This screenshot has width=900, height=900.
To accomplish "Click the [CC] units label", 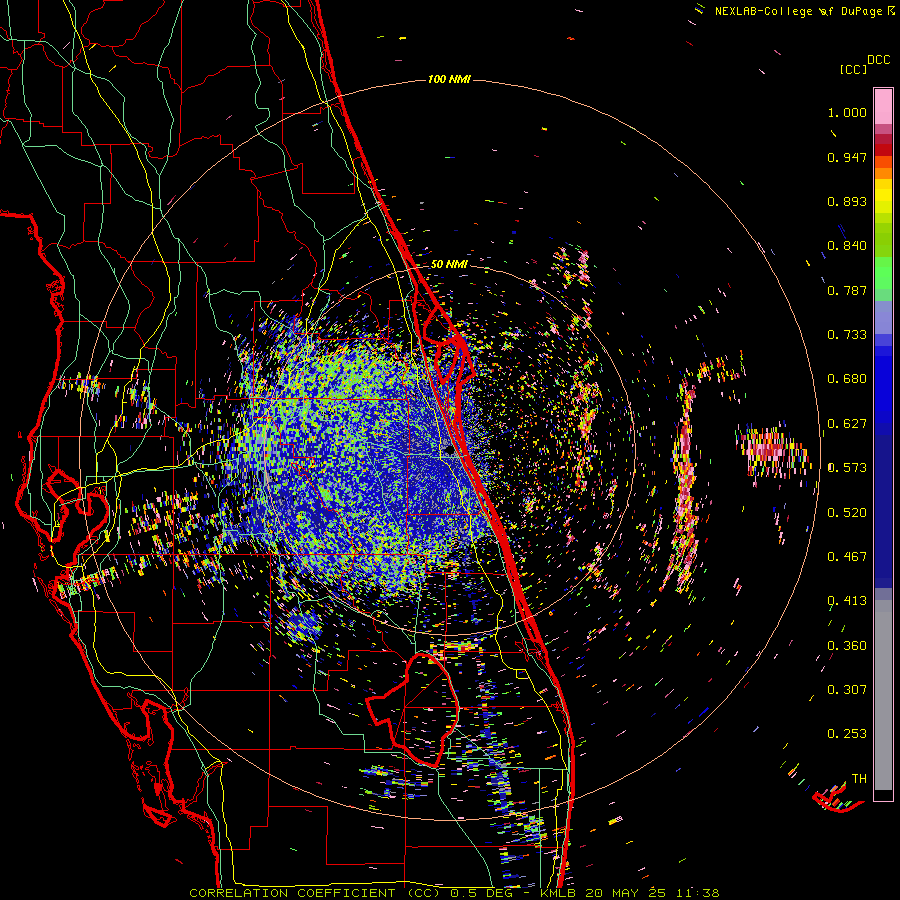I will click(853, 69).
